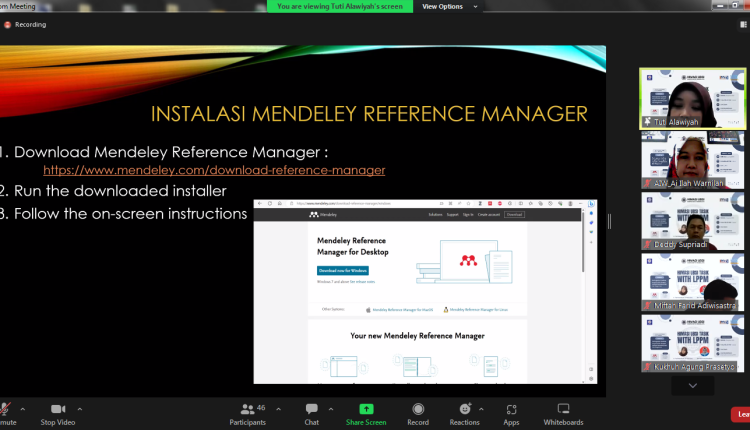Select AJW_Aj Ilah Warnilah's video thumbnail
This screenshot has height=430, width=750.
pyautogui.click(x=692, y=160)
